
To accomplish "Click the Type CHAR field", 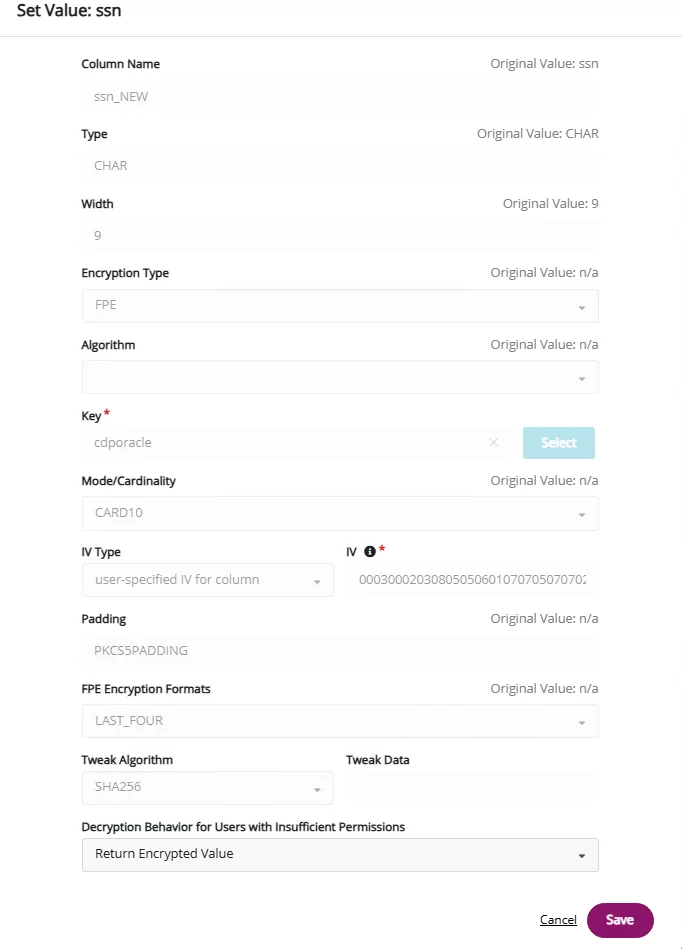I will pyautogui.click(x=338, y=166).
